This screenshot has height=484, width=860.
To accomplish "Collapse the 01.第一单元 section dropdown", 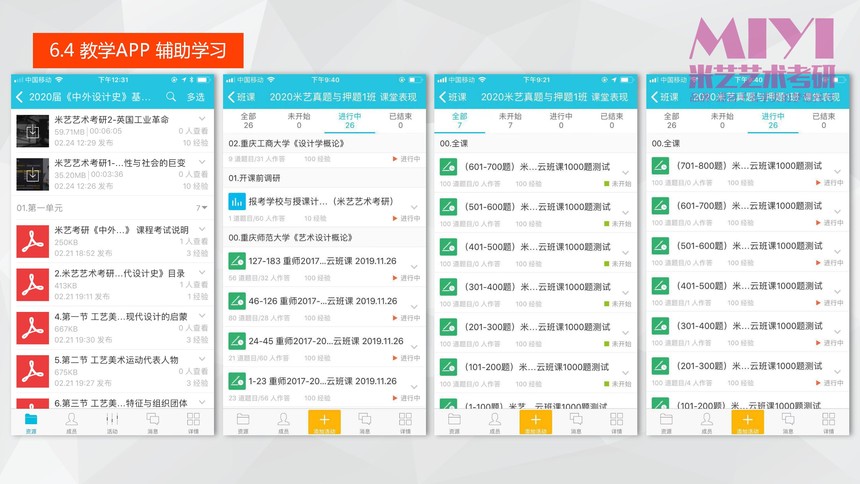I will click(202, 208).
